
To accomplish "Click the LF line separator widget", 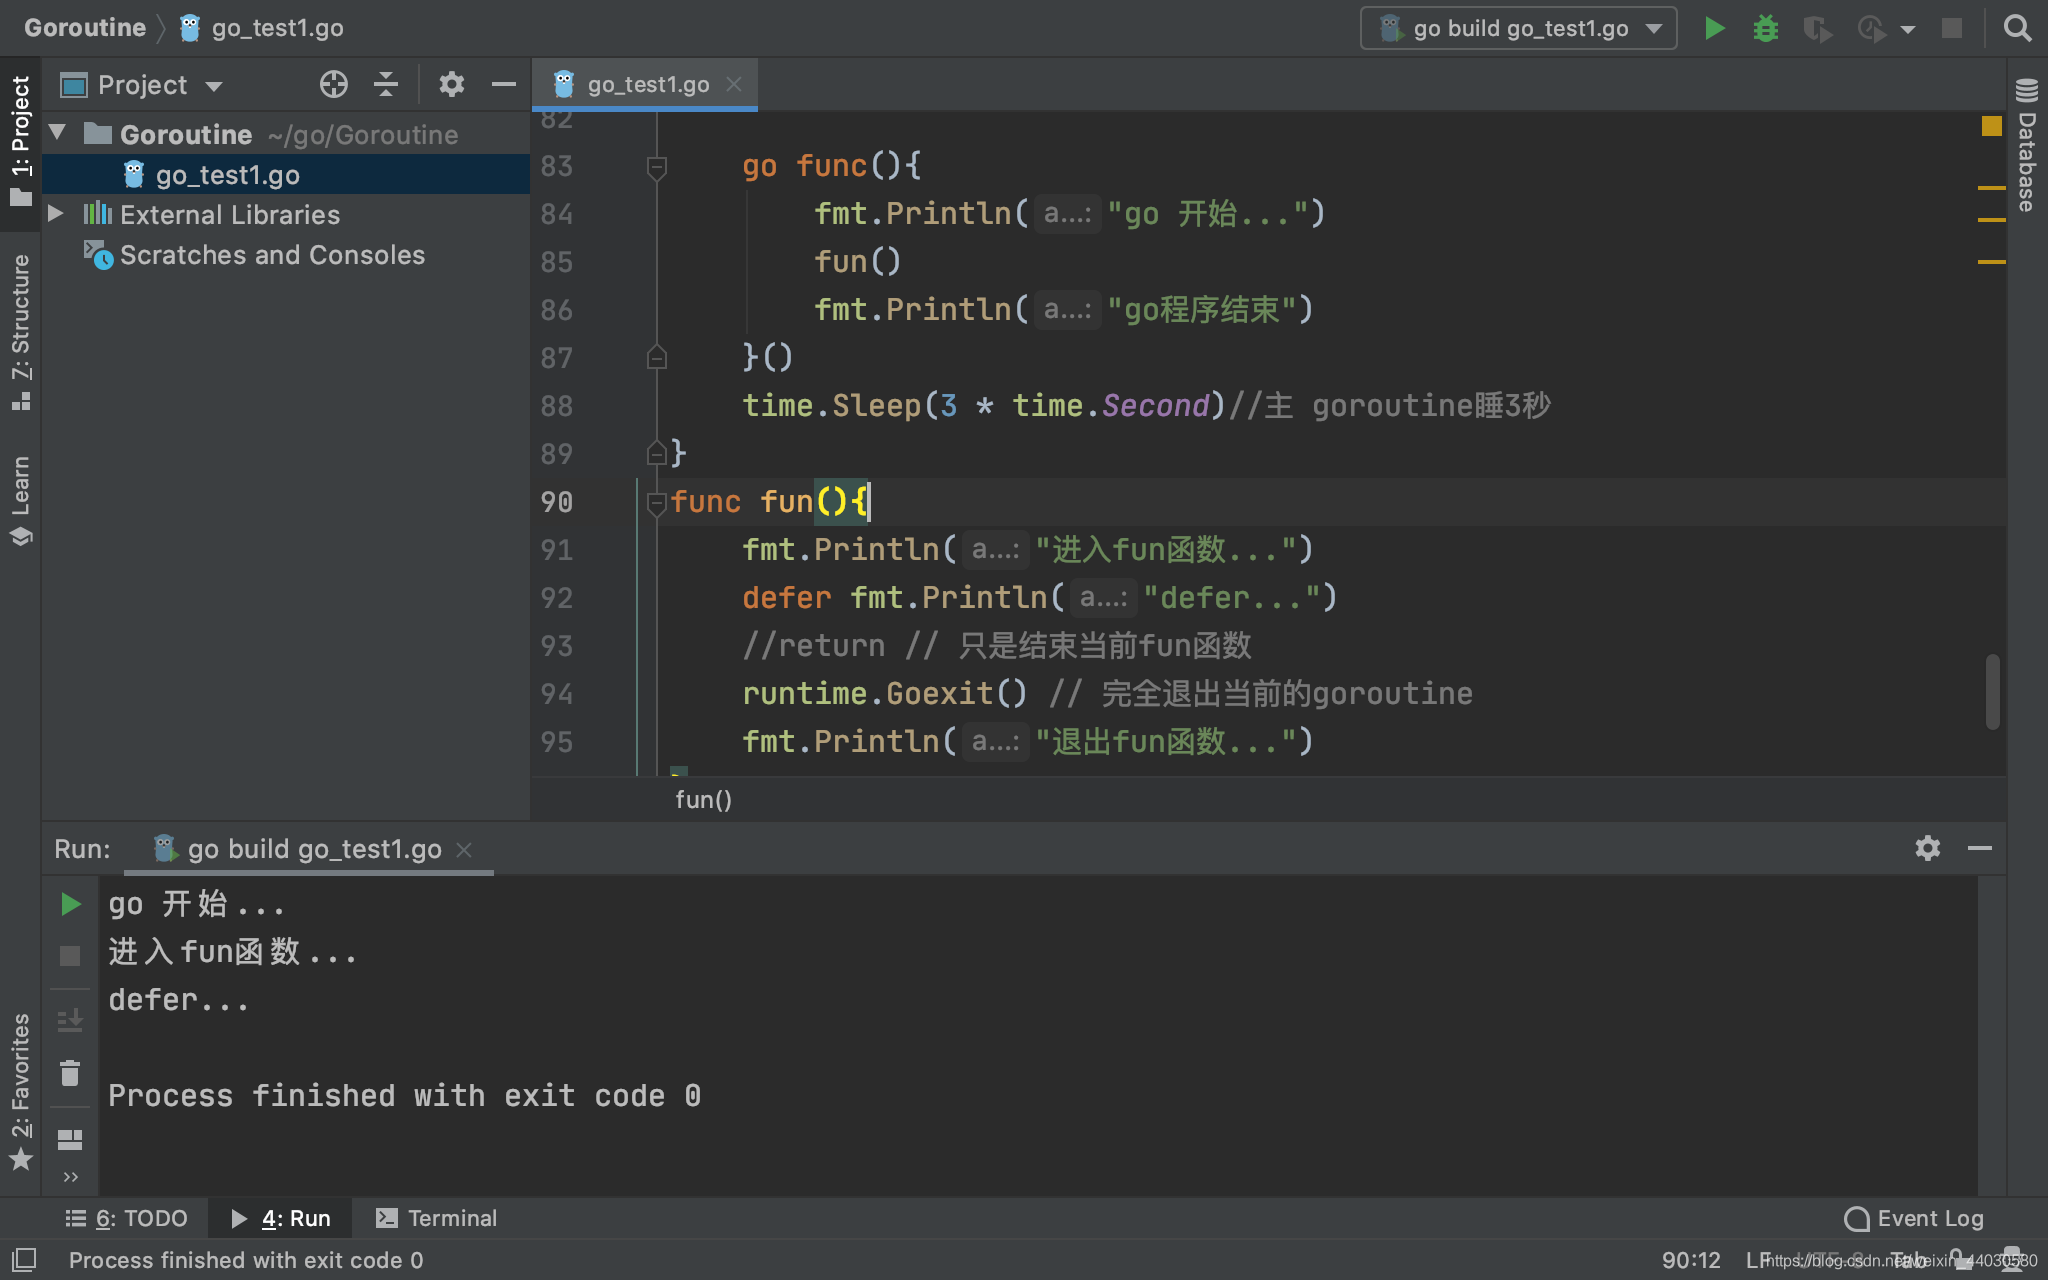I will pyautogui.click(x=1756, y=1260).
